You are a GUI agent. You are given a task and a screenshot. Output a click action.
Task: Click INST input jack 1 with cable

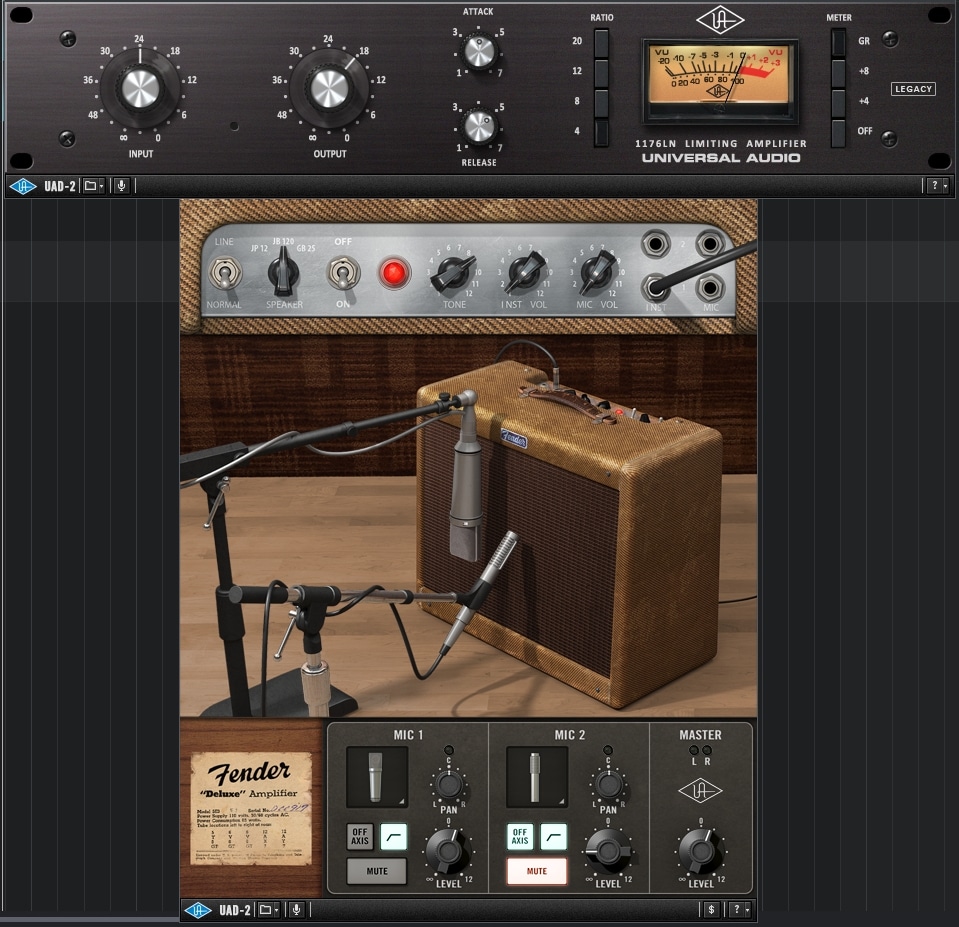tap(655, 286)
